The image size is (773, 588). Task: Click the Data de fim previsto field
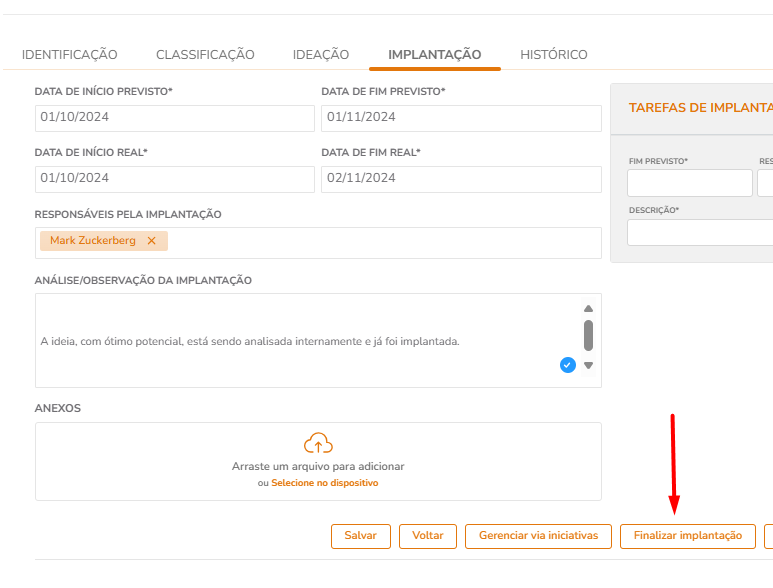[461, 118]
